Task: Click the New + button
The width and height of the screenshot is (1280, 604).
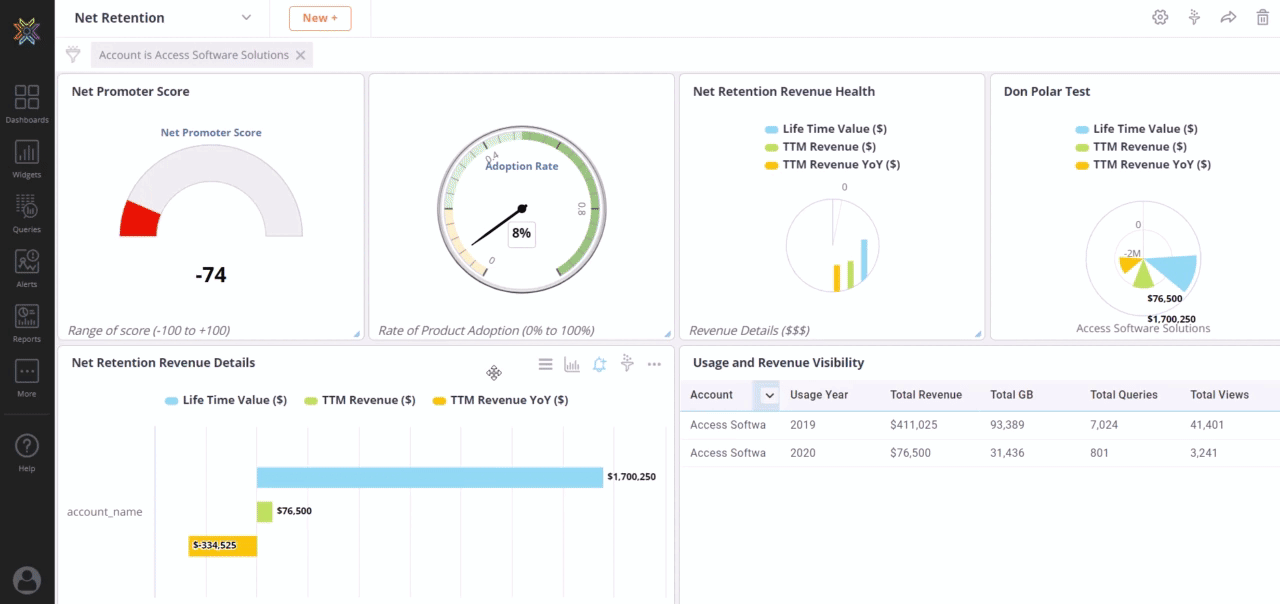Action: tap(320, 18)
